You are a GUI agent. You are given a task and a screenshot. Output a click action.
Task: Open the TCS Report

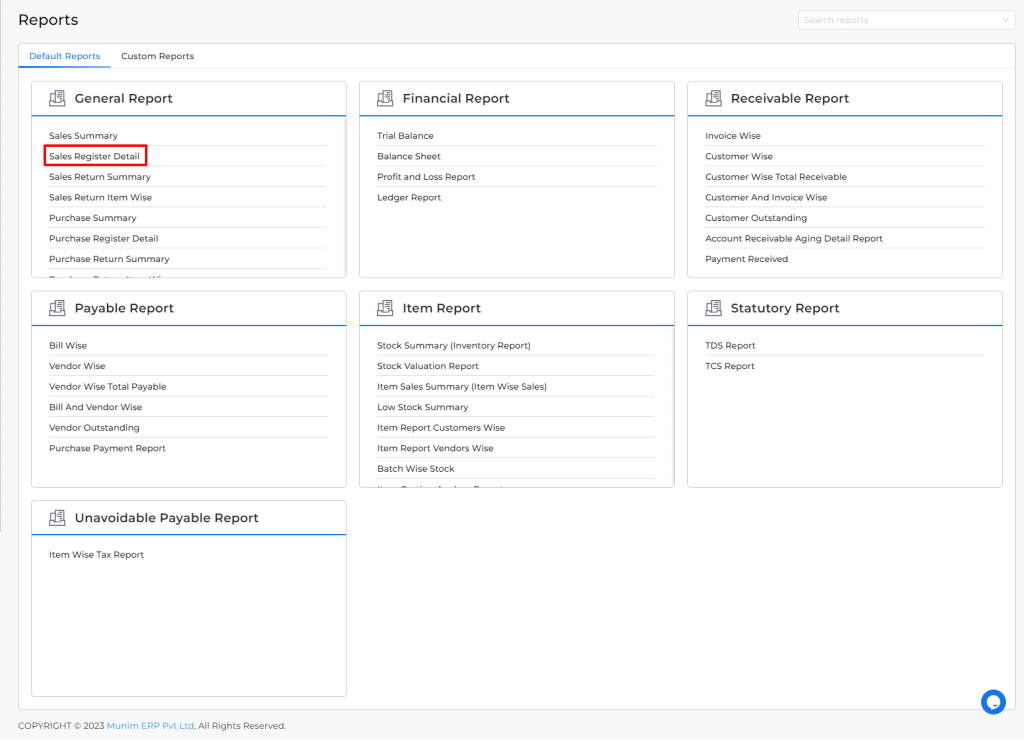[729, 366]
